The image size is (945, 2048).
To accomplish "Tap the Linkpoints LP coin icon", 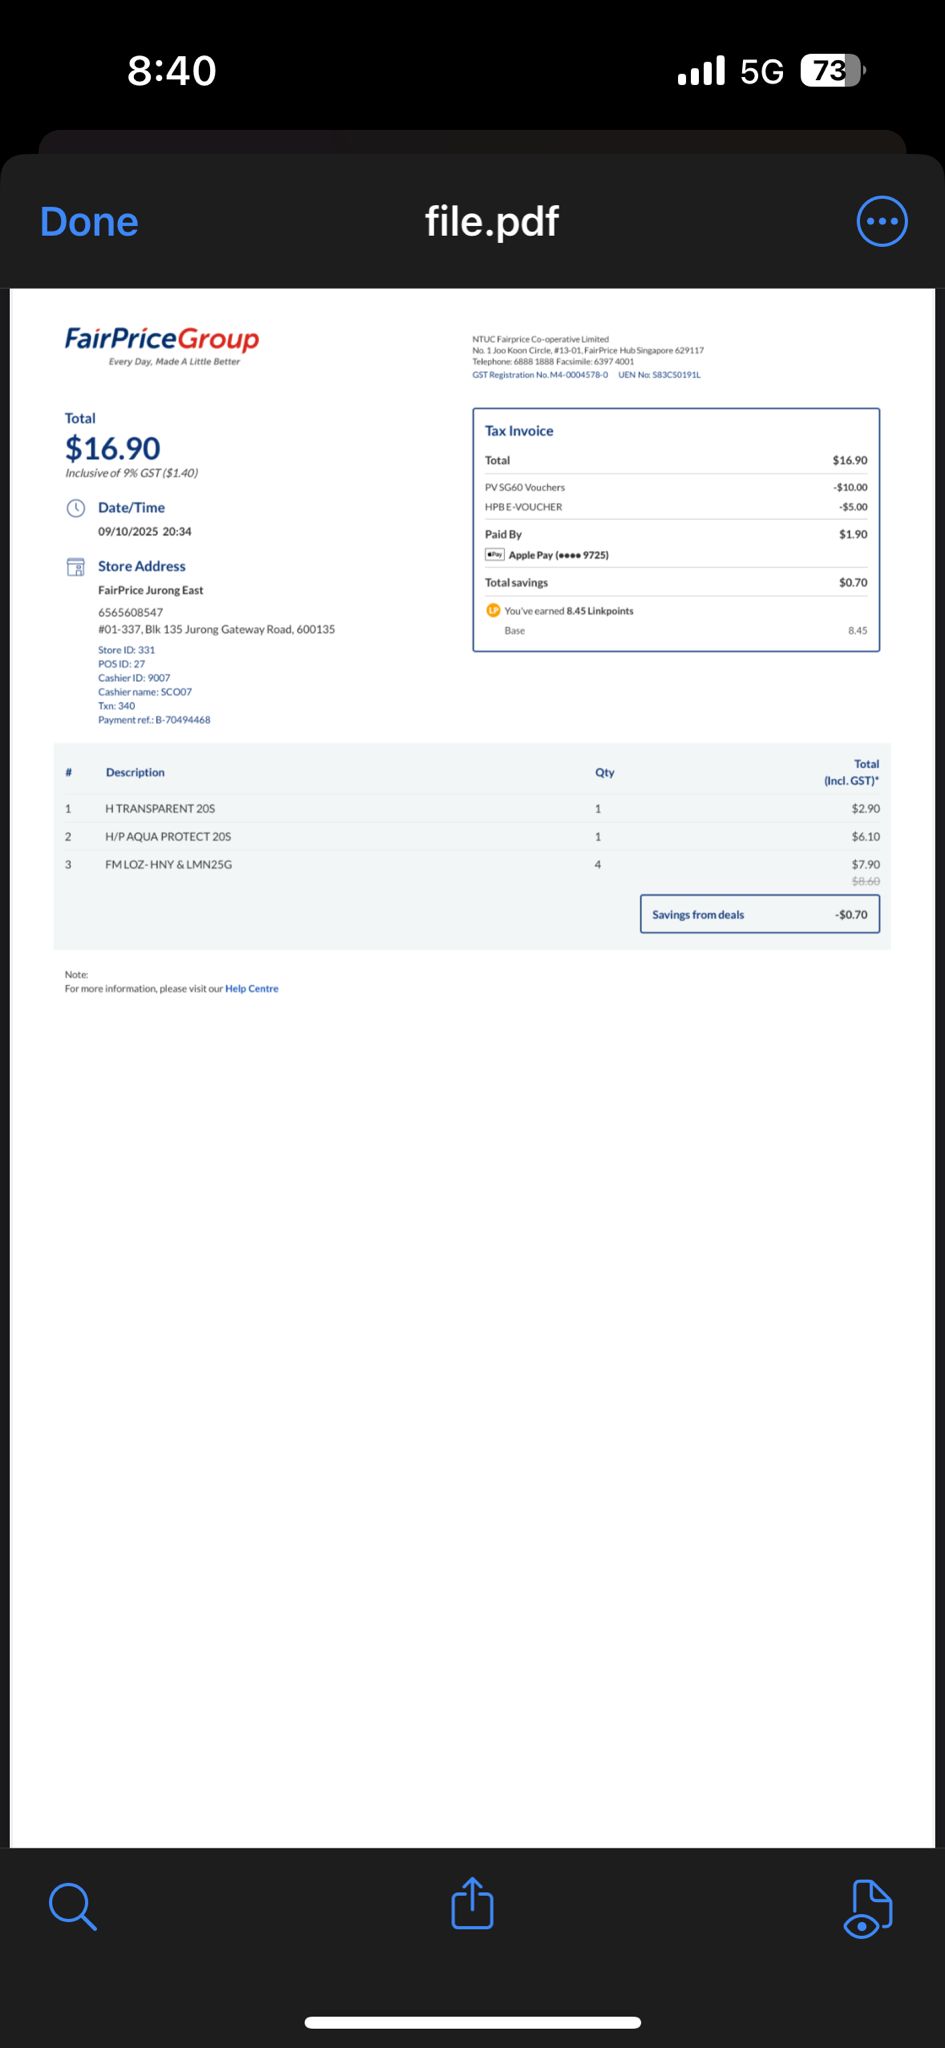I will pyautogui.click(x=493, y=610).
